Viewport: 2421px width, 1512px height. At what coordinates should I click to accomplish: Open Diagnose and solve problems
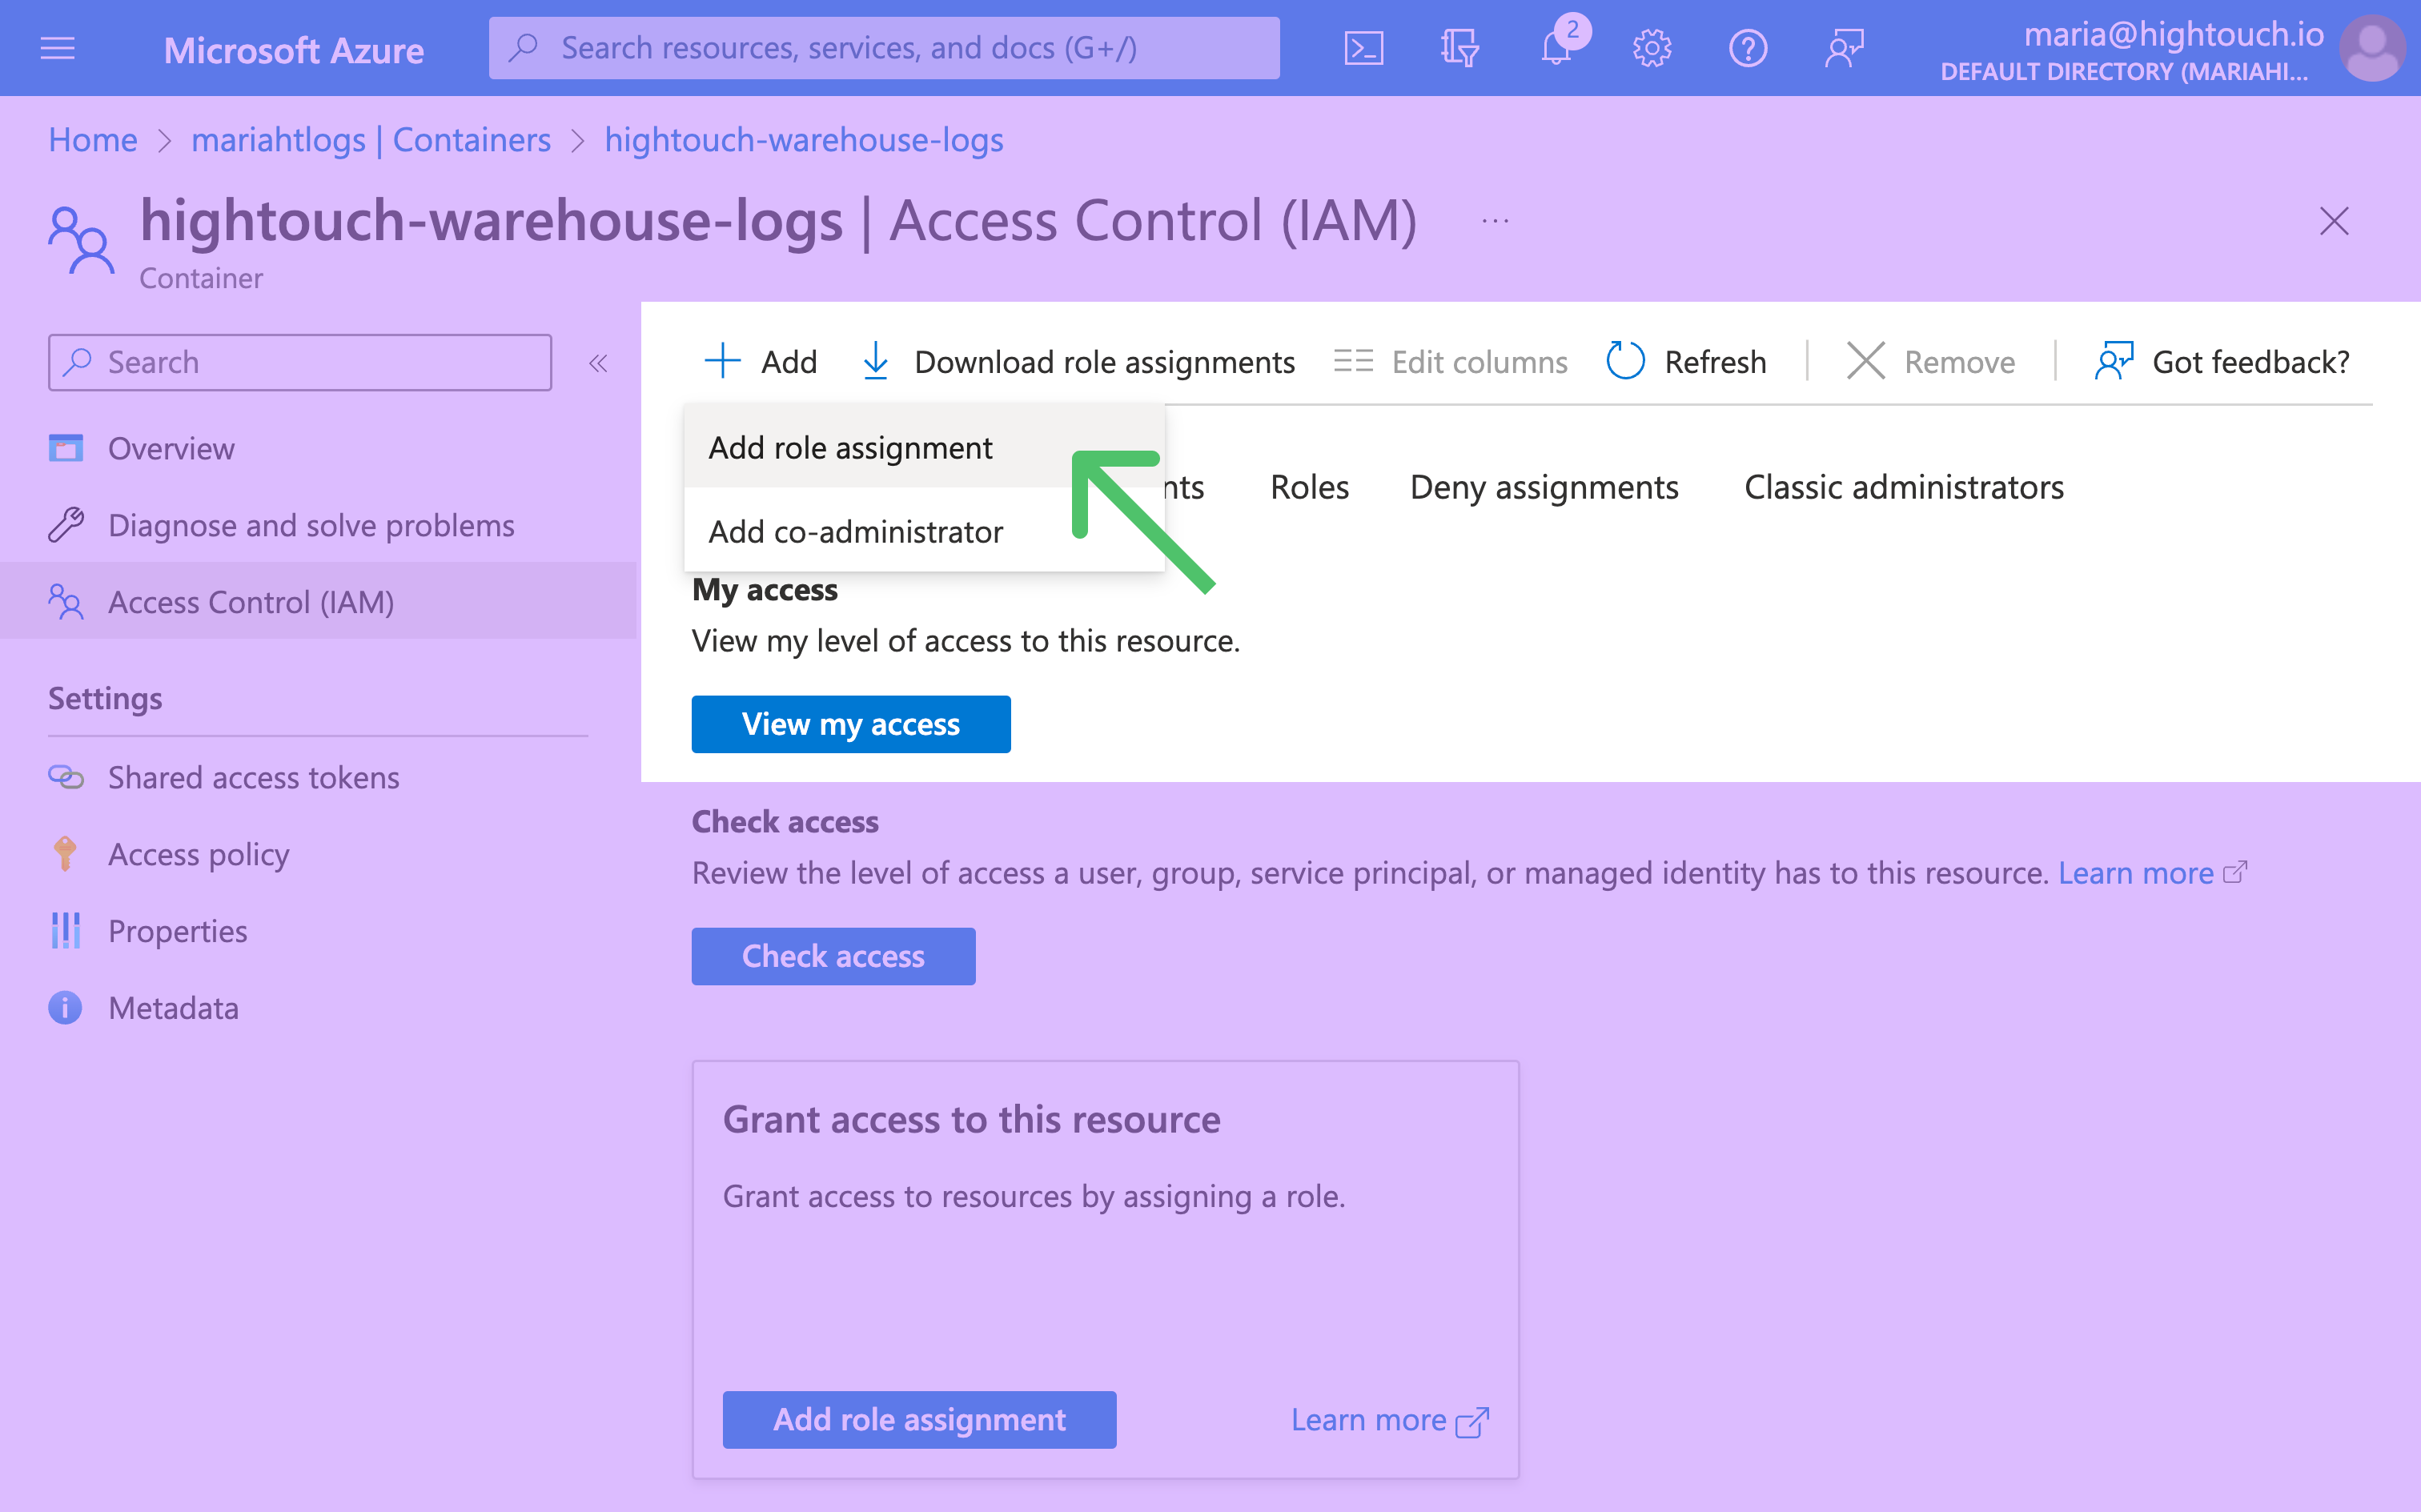(318, 525)
